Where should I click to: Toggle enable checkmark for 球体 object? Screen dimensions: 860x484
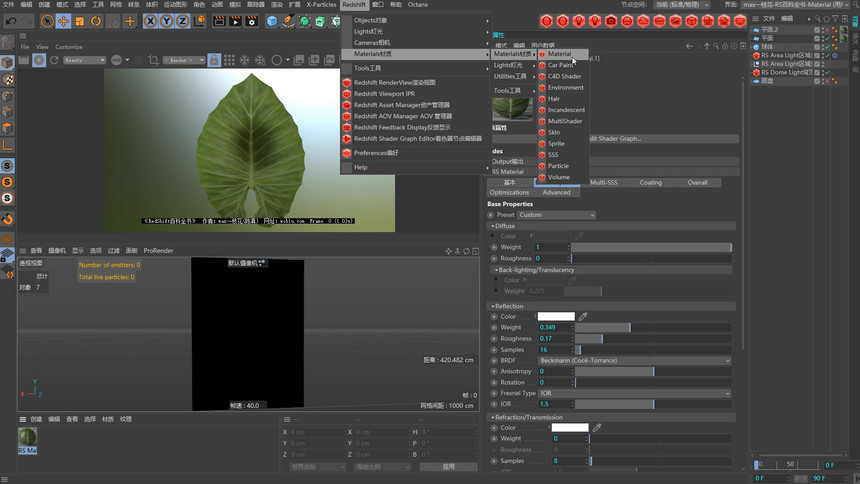click(827, 47)
